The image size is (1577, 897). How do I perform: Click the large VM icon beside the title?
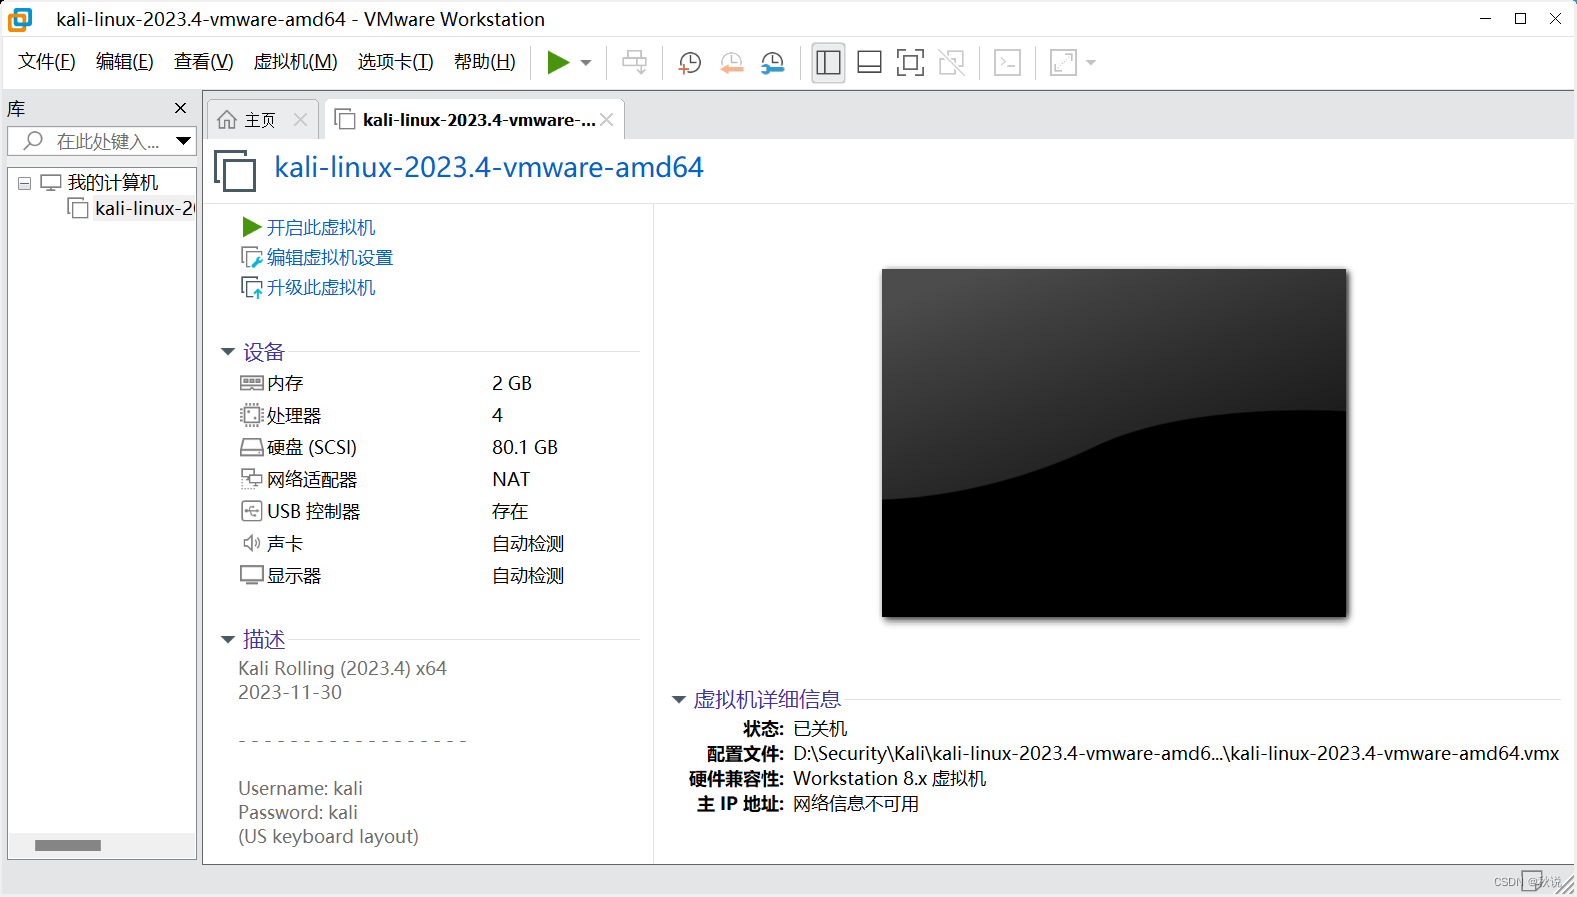click(x=236, y=171)
